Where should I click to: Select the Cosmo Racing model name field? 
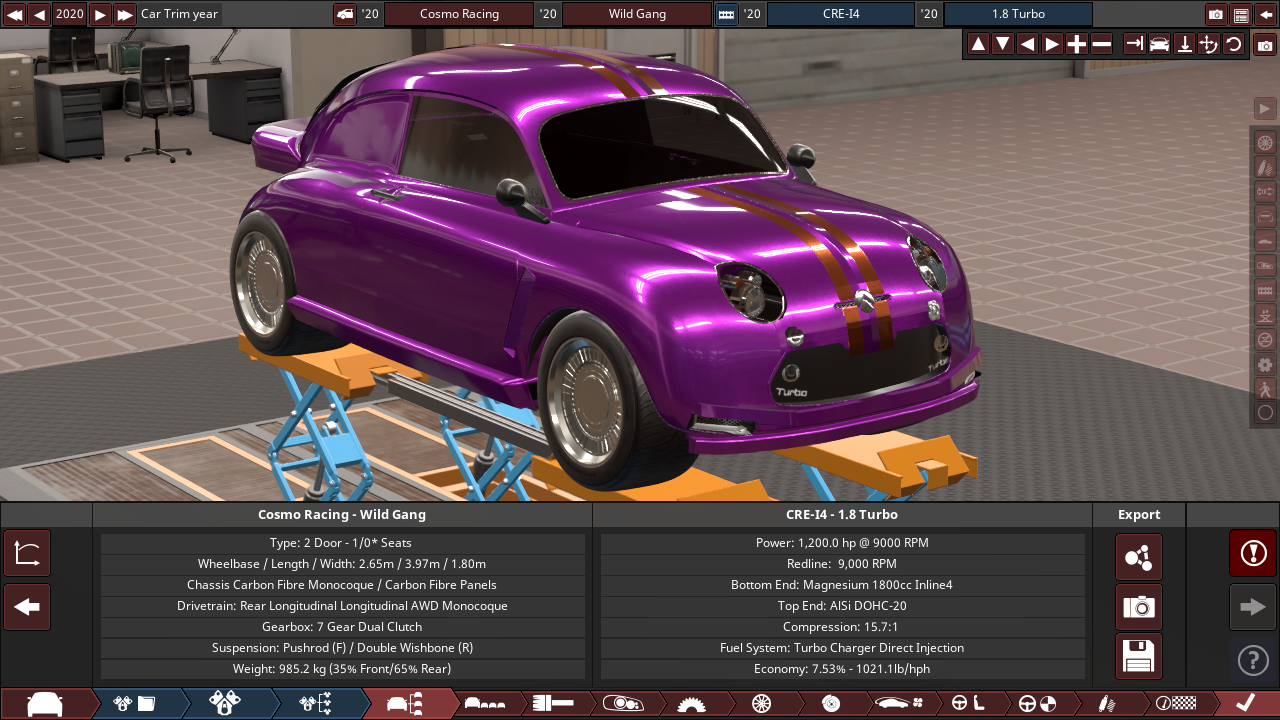pyautogui.click(x=459, y=14)
